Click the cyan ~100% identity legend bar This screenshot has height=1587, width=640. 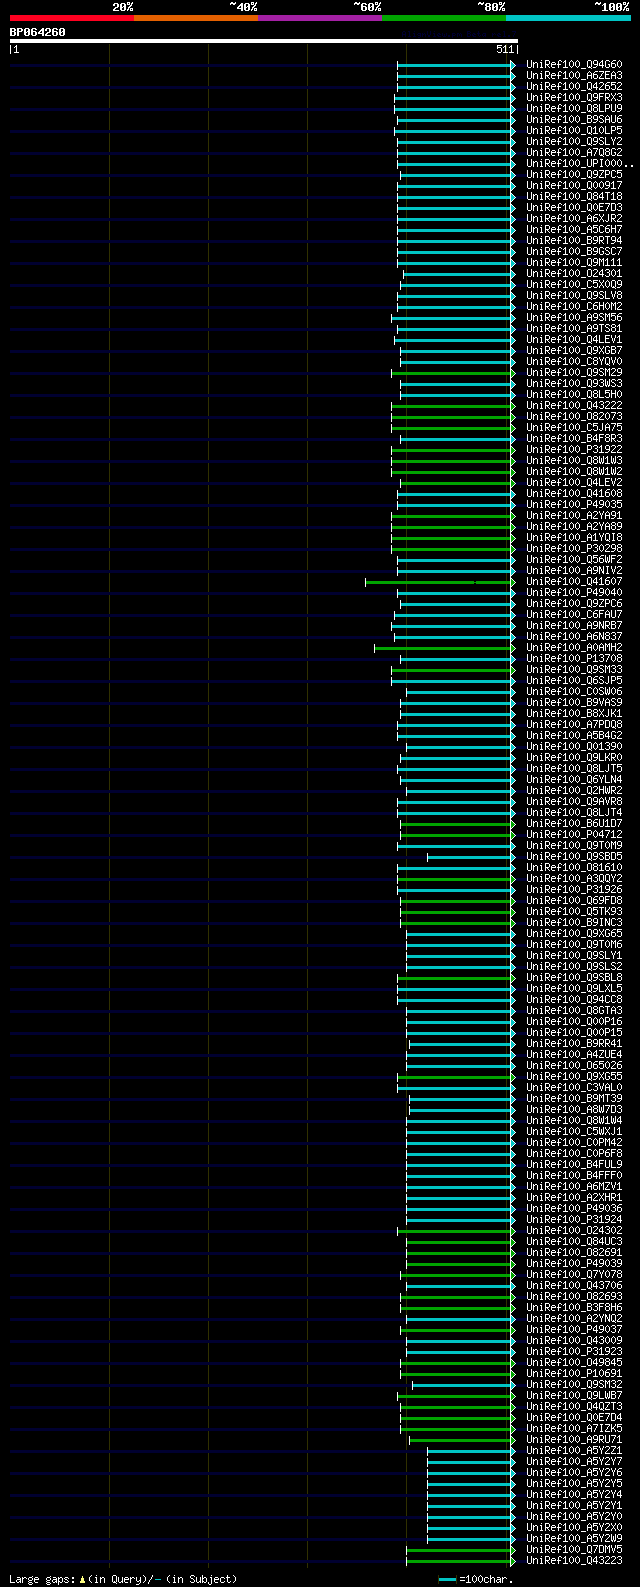pyautogui.click(x=568, y=17)
